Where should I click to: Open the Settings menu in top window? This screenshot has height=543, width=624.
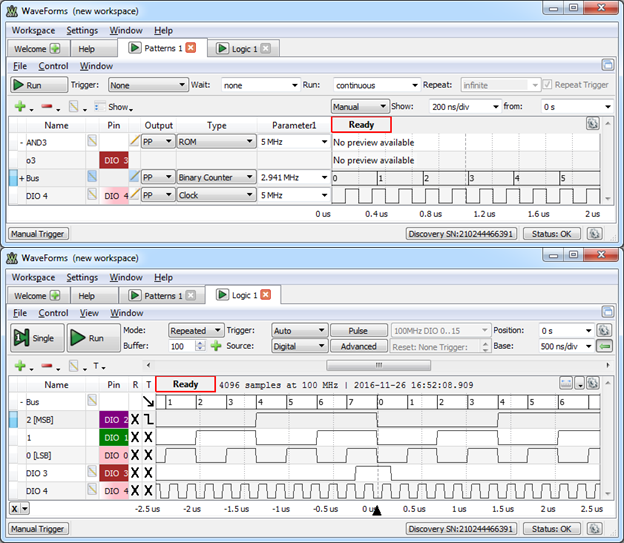pyautogui.click(x=82, y=30)
